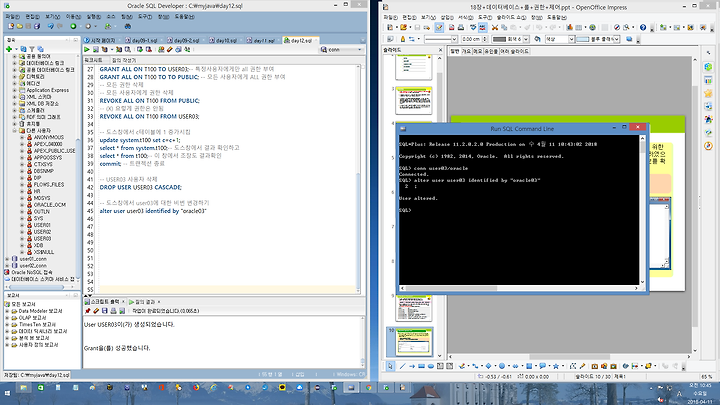Switch to Slide Sorter view tab in Impress
The width and height of the screenshot is (720, 405).
514,51
